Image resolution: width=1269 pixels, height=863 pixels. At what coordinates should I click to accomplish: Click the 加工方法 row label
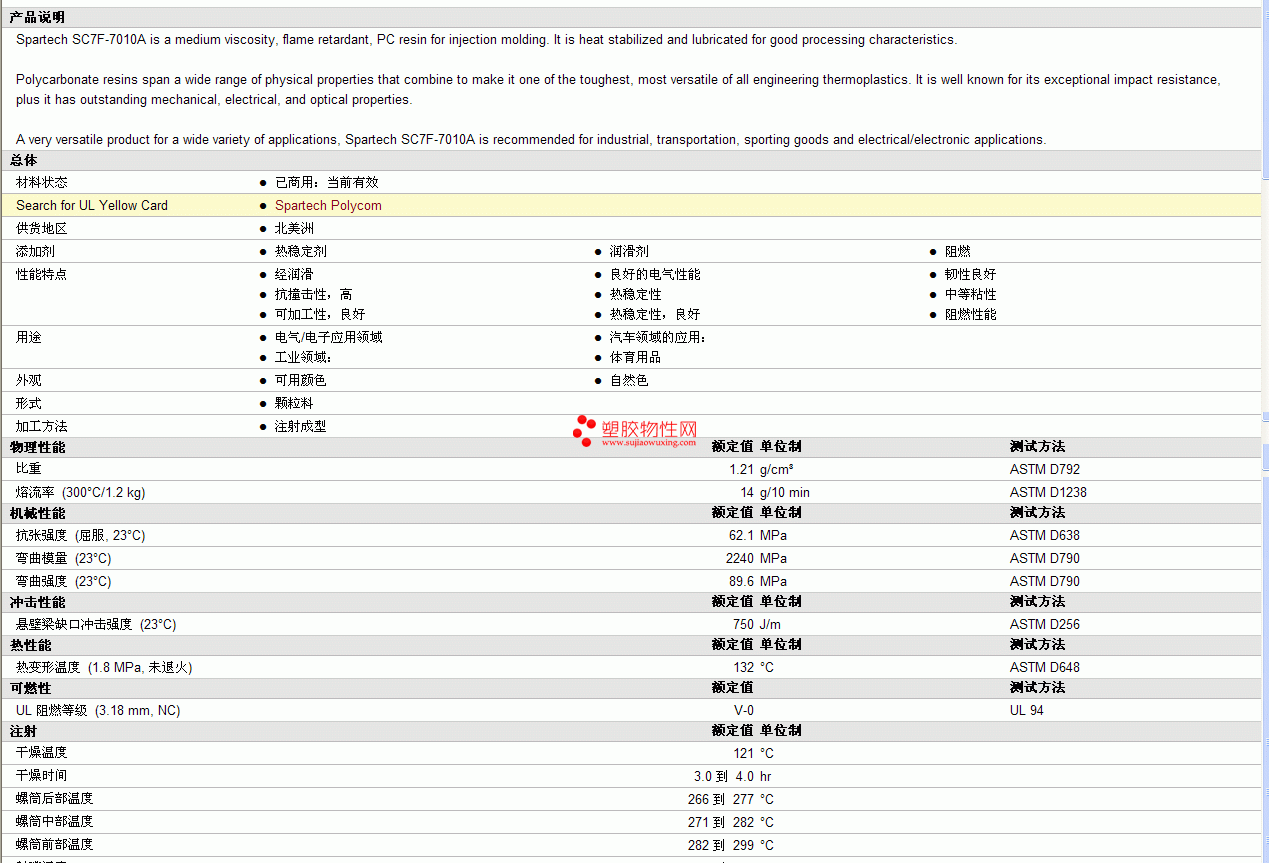point(42,426)
